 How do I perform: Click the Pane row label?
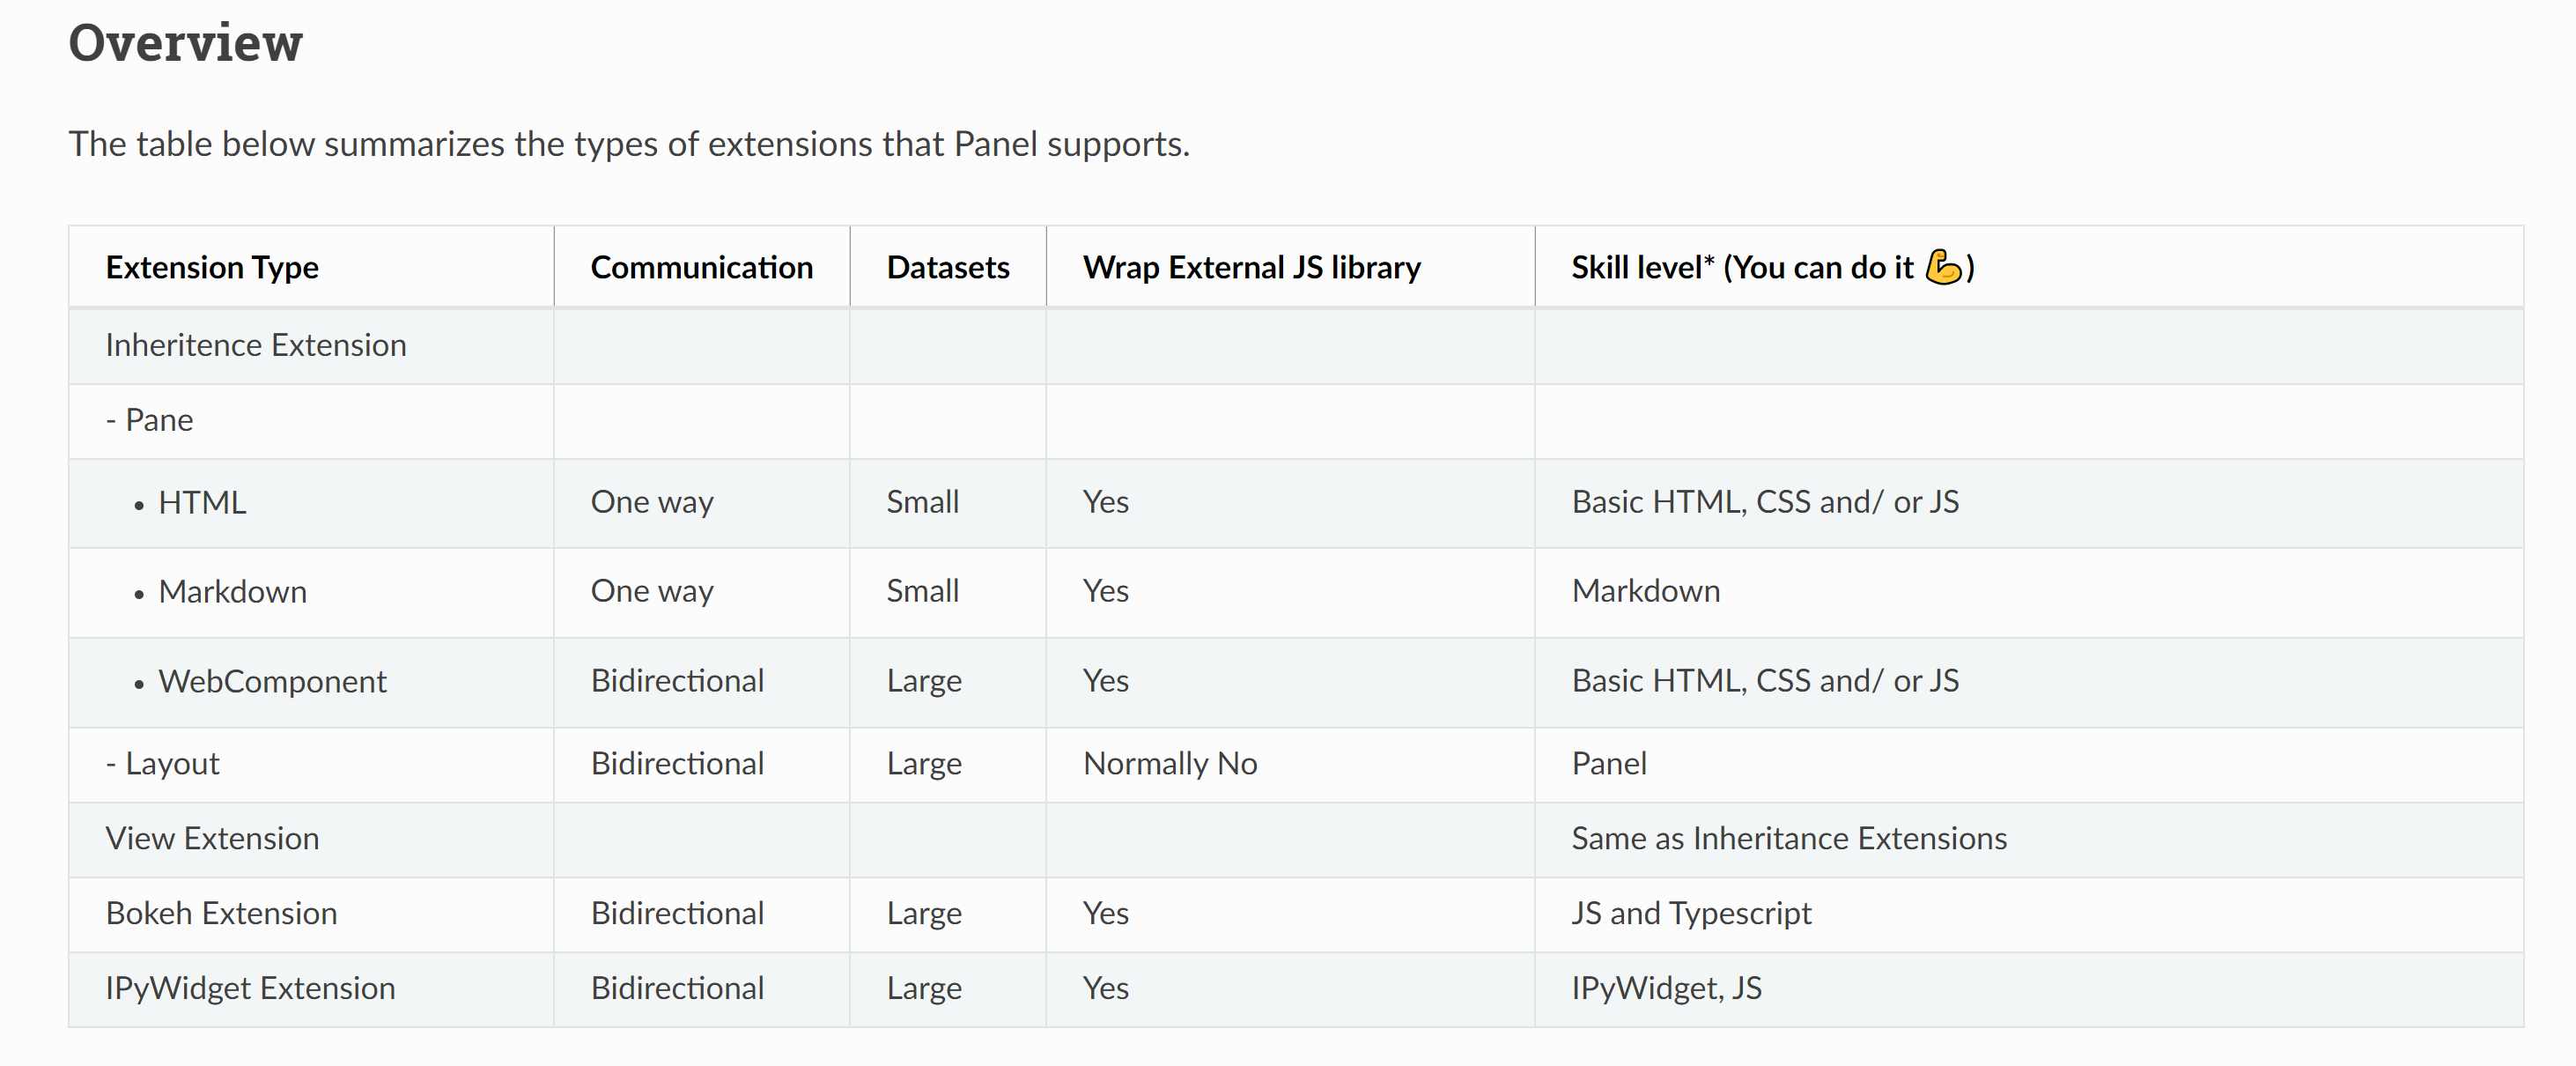(149, 420)
